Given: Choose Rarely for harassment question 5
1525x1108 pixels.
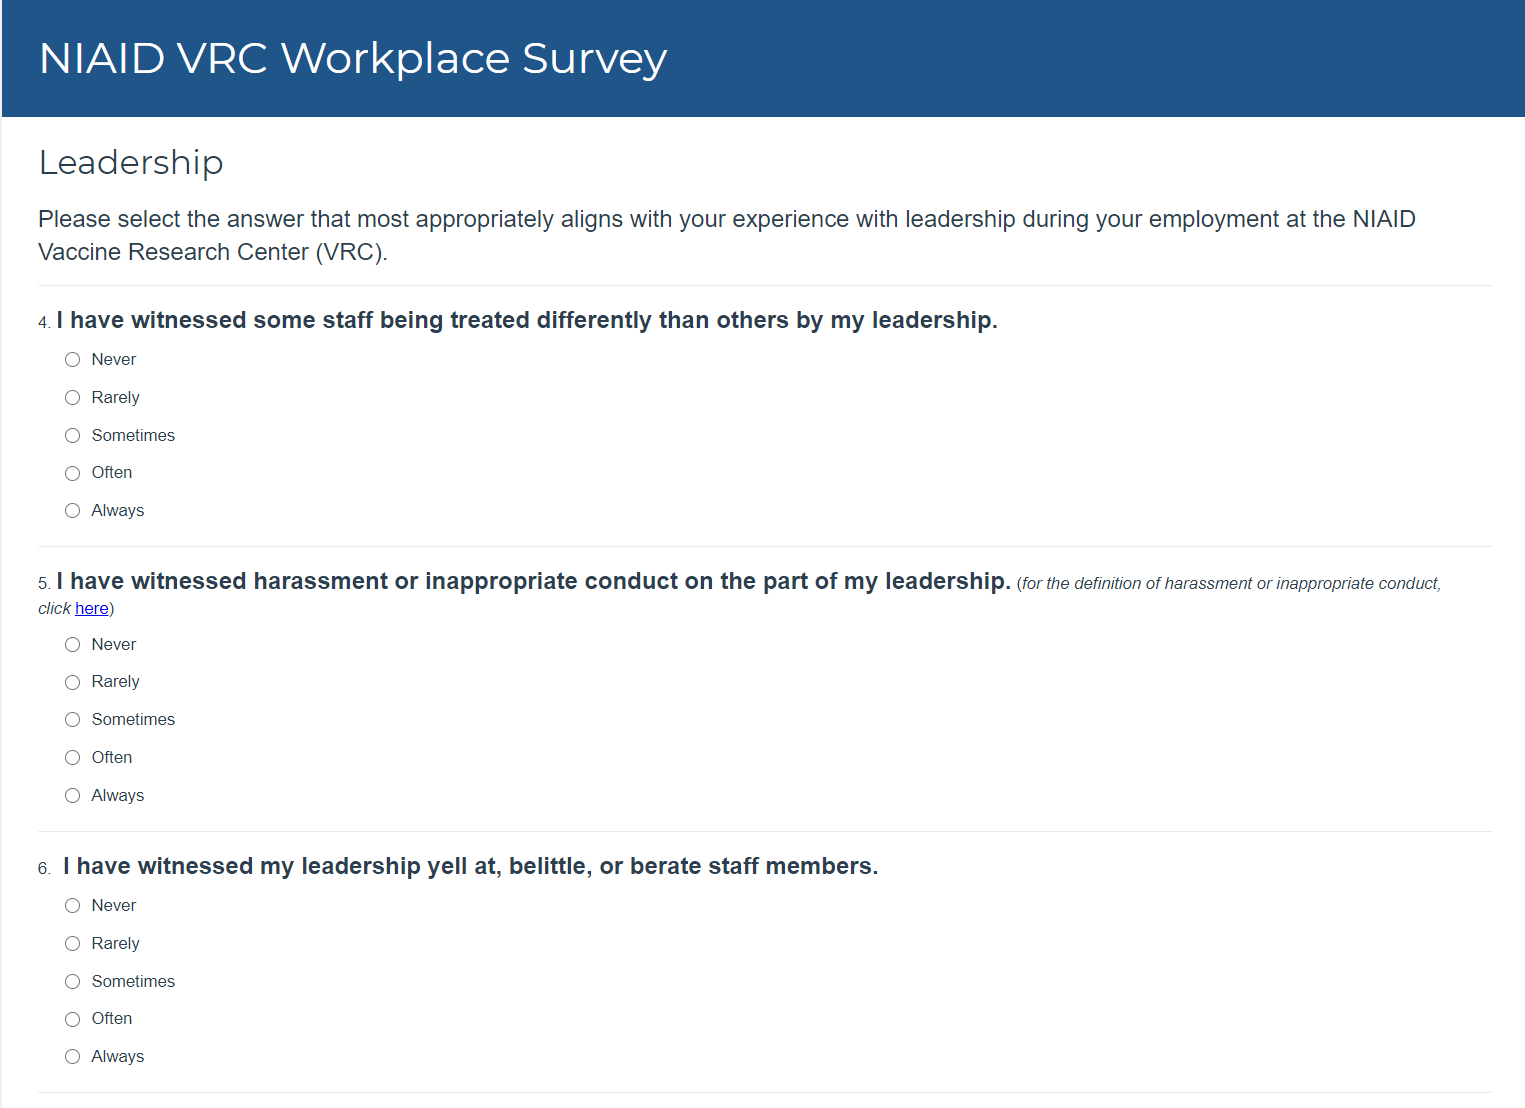Looking at the screenshot, I should 73,682.
